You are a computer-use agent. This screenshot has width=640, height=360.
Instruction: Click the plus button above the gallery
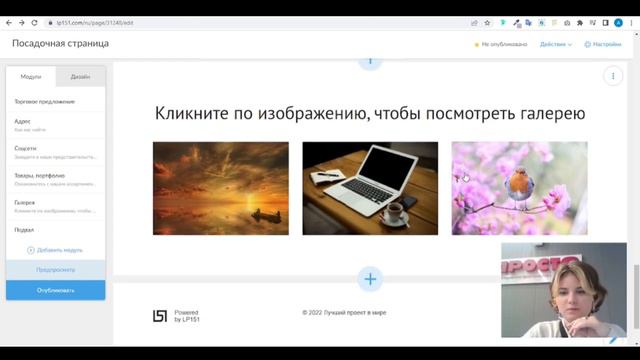[x=370, y=62]
